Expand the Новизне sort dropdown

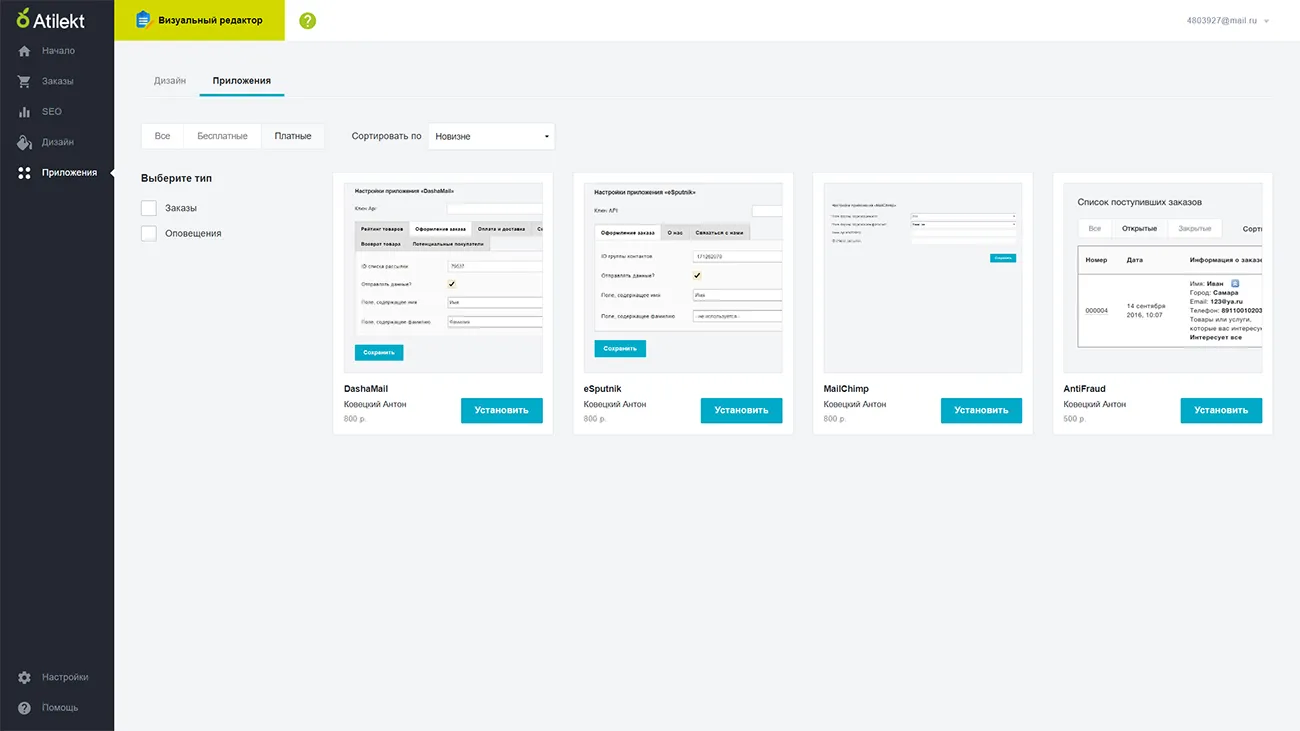point(491,136)
